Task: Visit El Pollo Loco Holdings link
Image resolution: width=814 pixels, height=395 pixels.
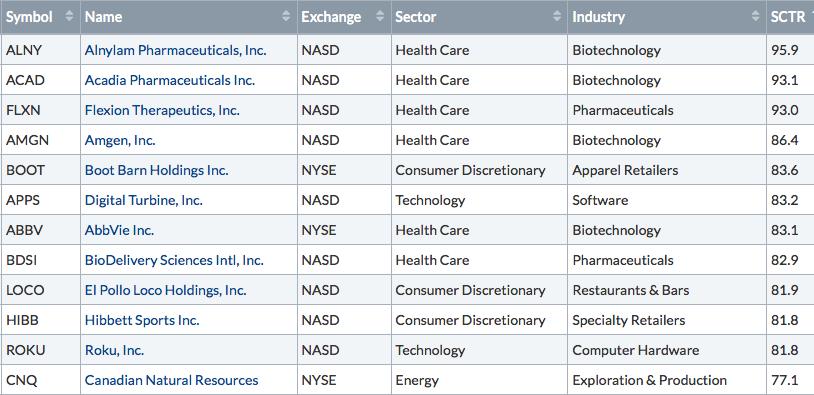Action: (165, 291)
